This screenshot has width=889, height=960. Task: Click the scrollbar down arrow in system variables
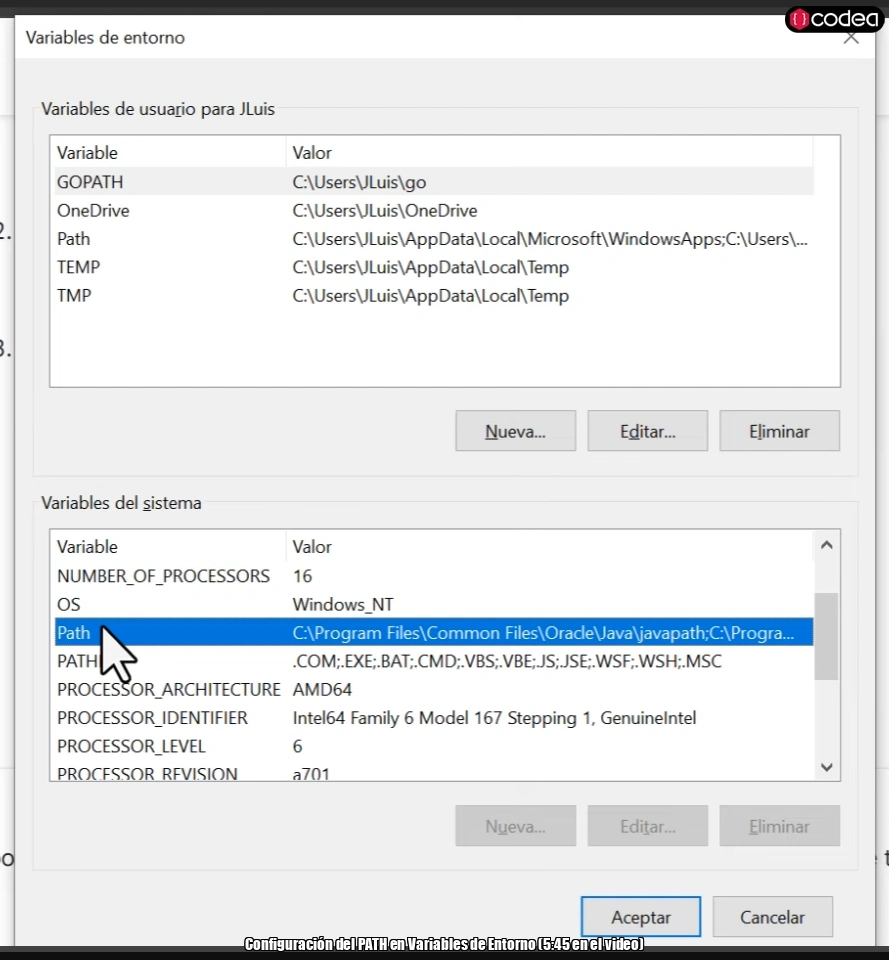pyautogui.click(x=826, y=767)
